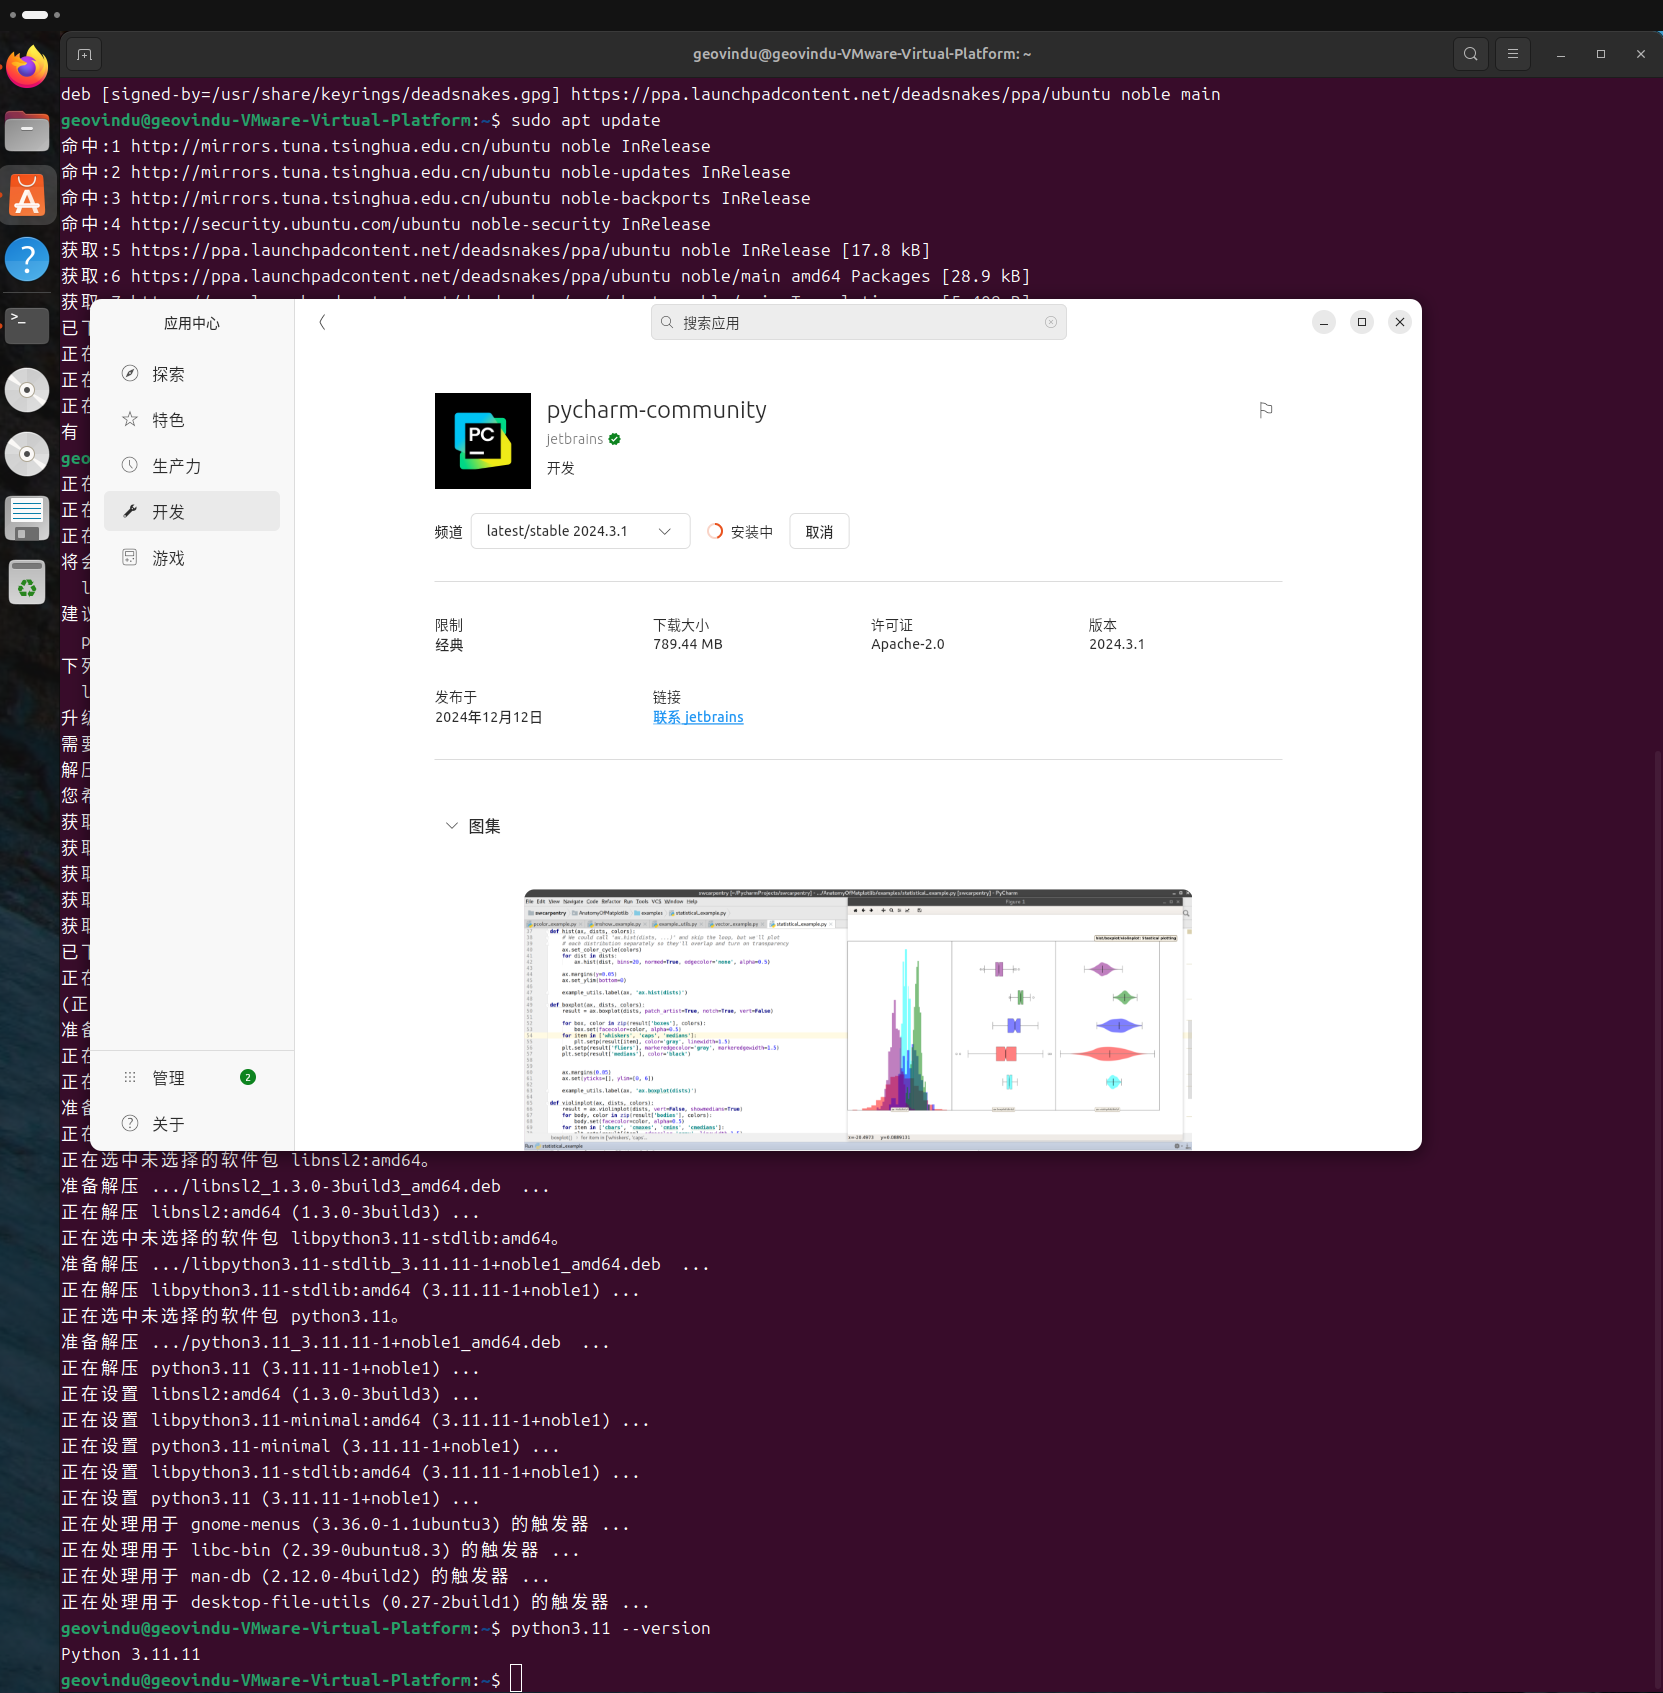Screen dimensions: 1663x1693
Task: Click the jetbrains publisher name
Action: tap(575, 439)
